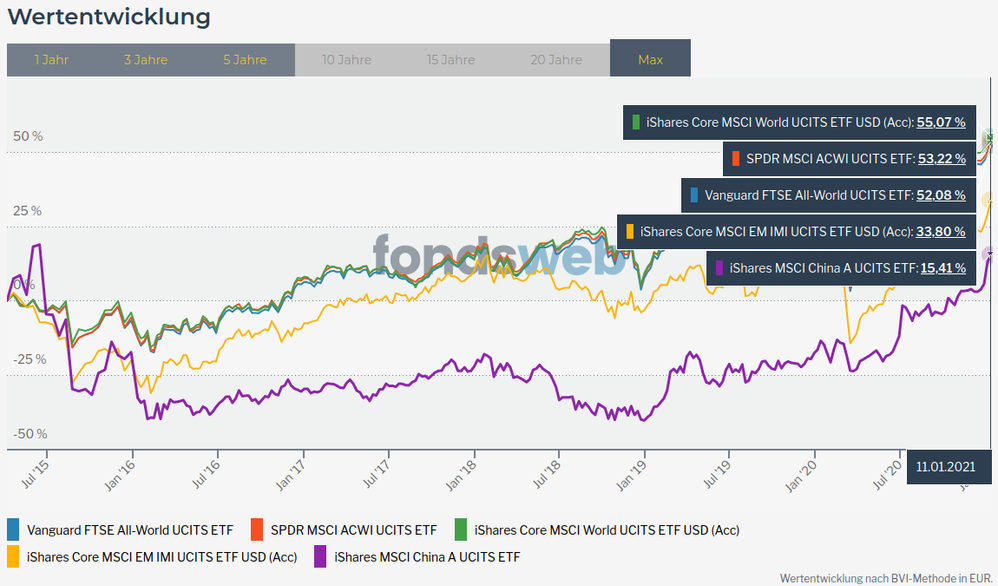The height and width of the screenshot is (586, 998).
Task: Choose the 5 Jahre period tab
Action: click(x=245, y=60)
